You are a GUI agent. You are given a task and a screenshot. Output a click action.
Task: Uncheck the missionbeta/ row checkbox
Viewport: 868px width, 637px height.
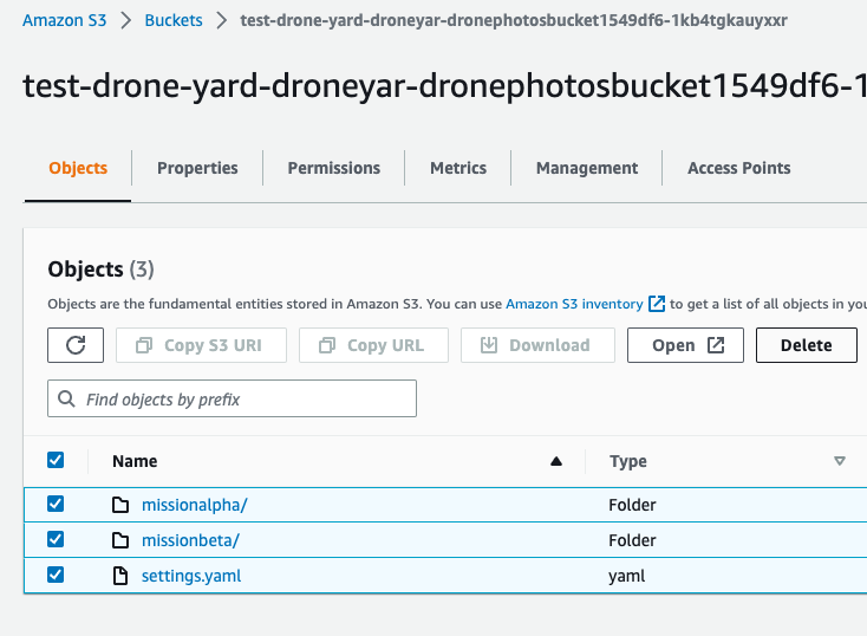(55, 539)
